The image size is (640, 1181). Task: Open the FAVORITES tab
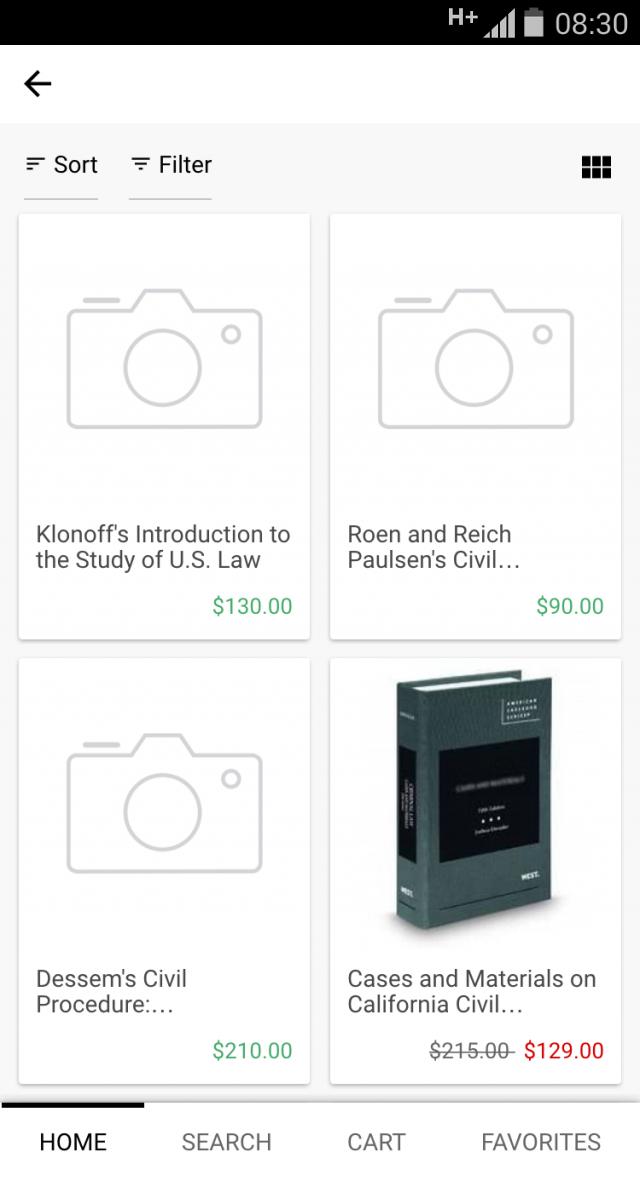541,1142
